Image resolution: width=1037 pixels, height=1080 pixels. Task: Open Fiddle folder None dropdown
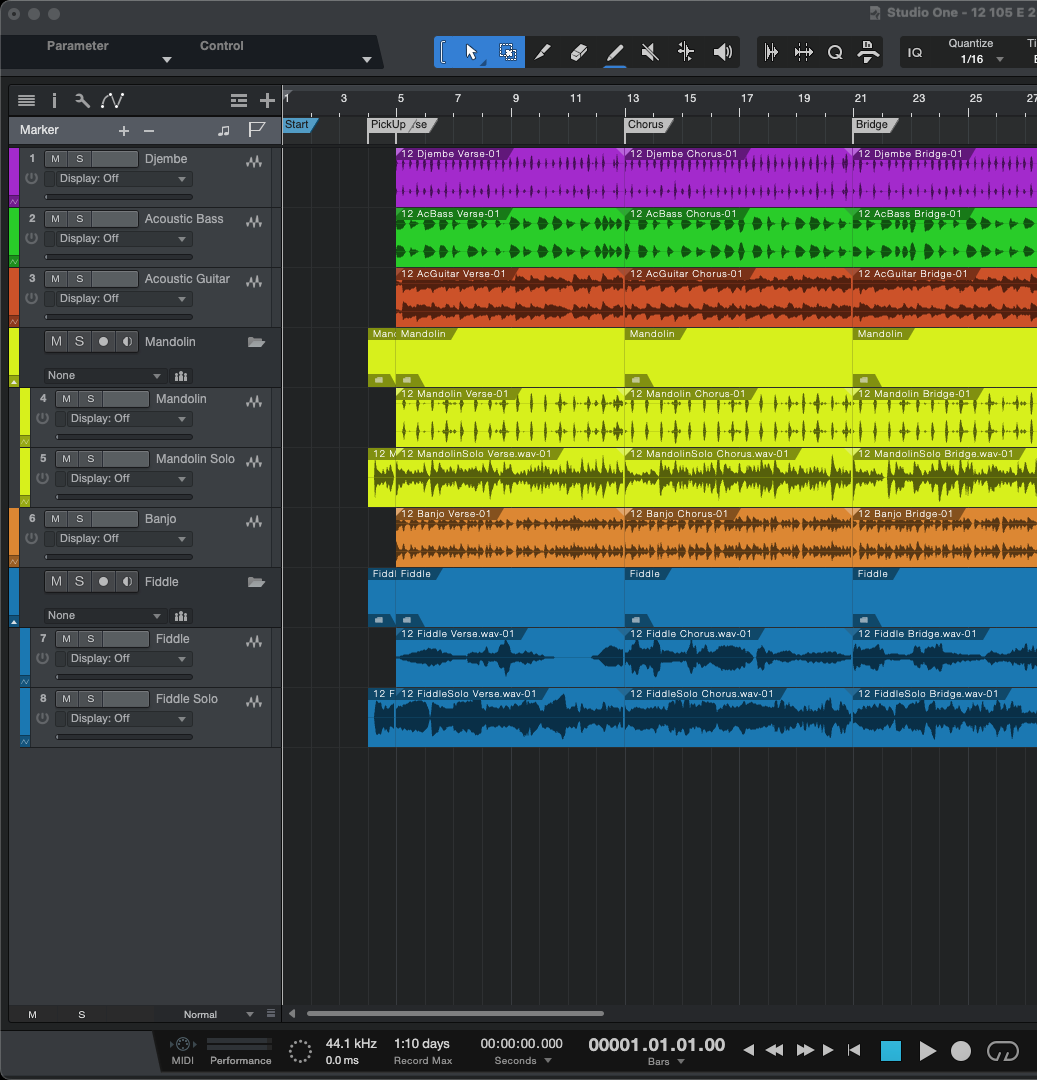105,616
